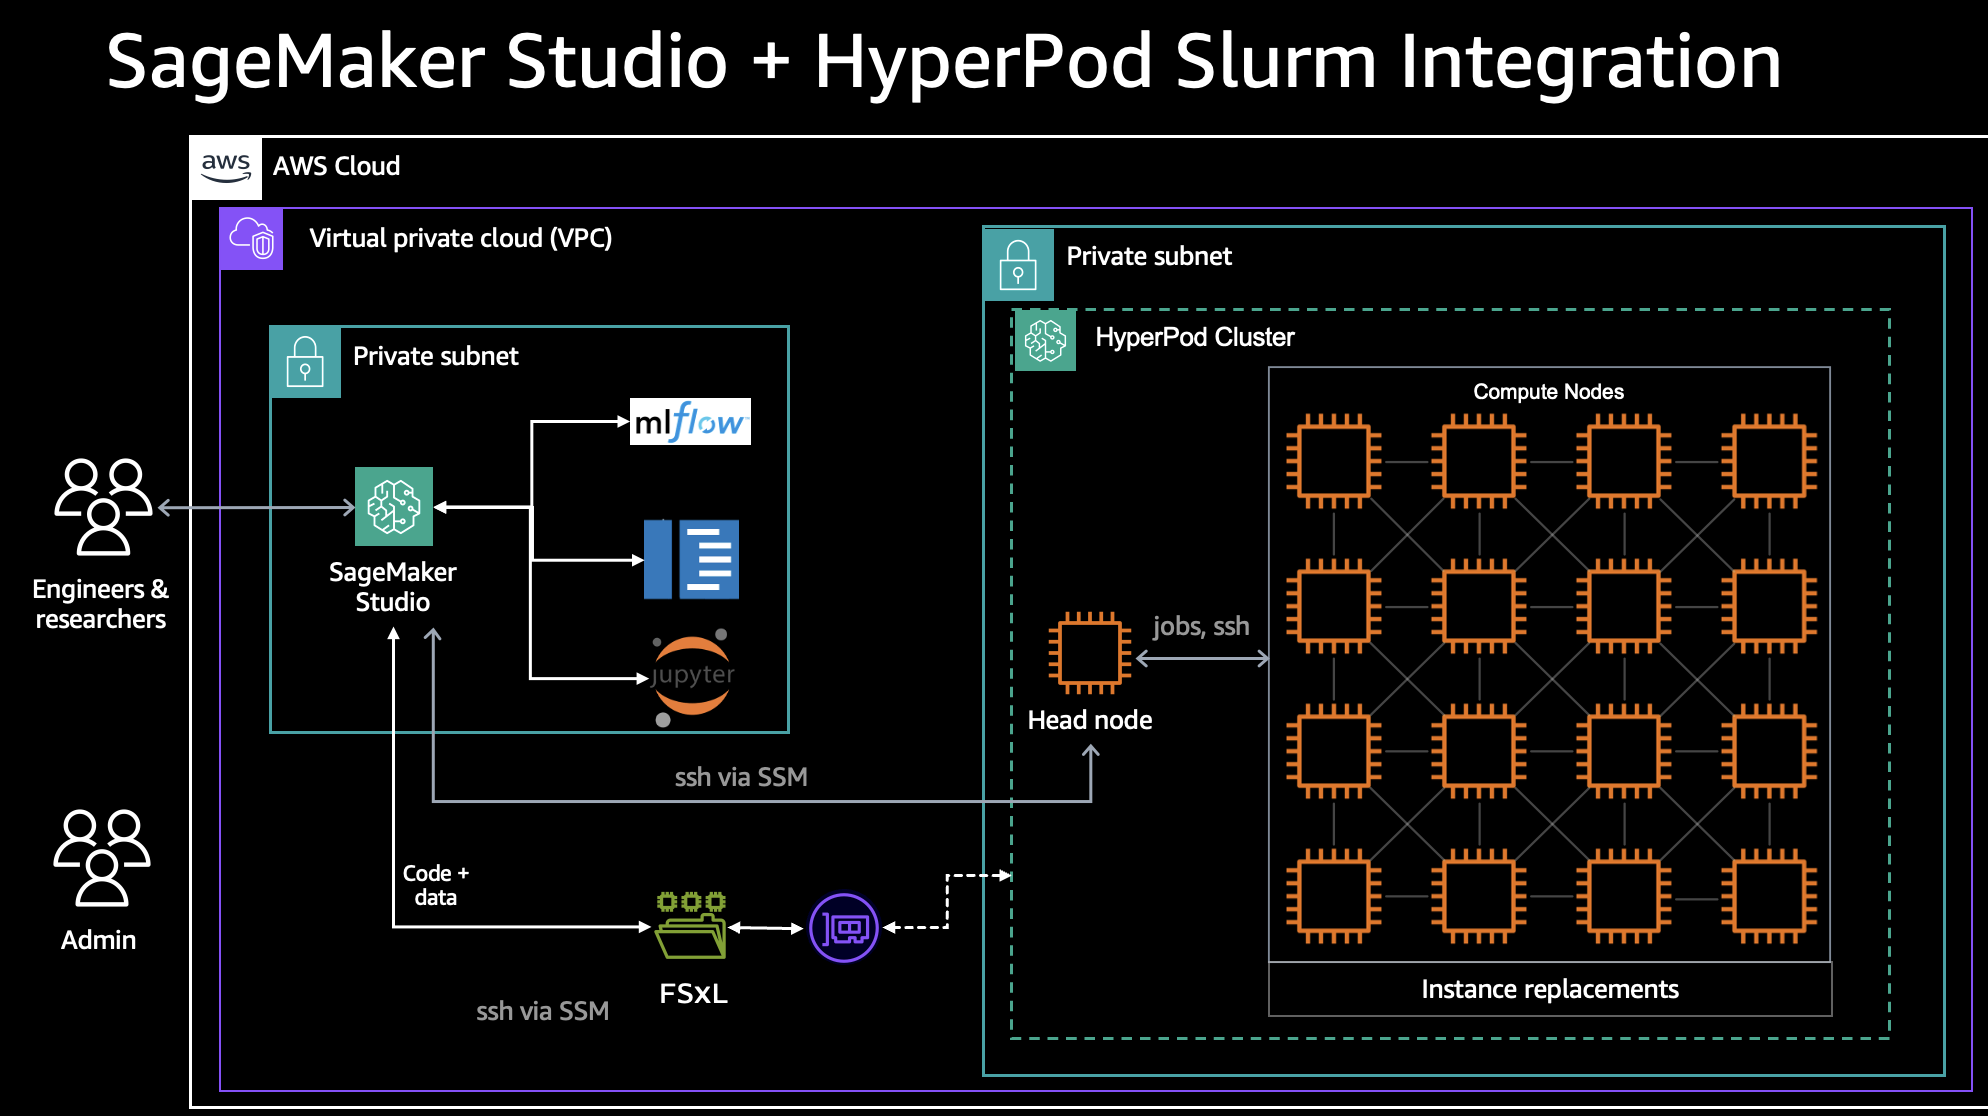Screen dimensions: 1988x1116
Task: Click the AWS logo icon
Action: point(226,167)
